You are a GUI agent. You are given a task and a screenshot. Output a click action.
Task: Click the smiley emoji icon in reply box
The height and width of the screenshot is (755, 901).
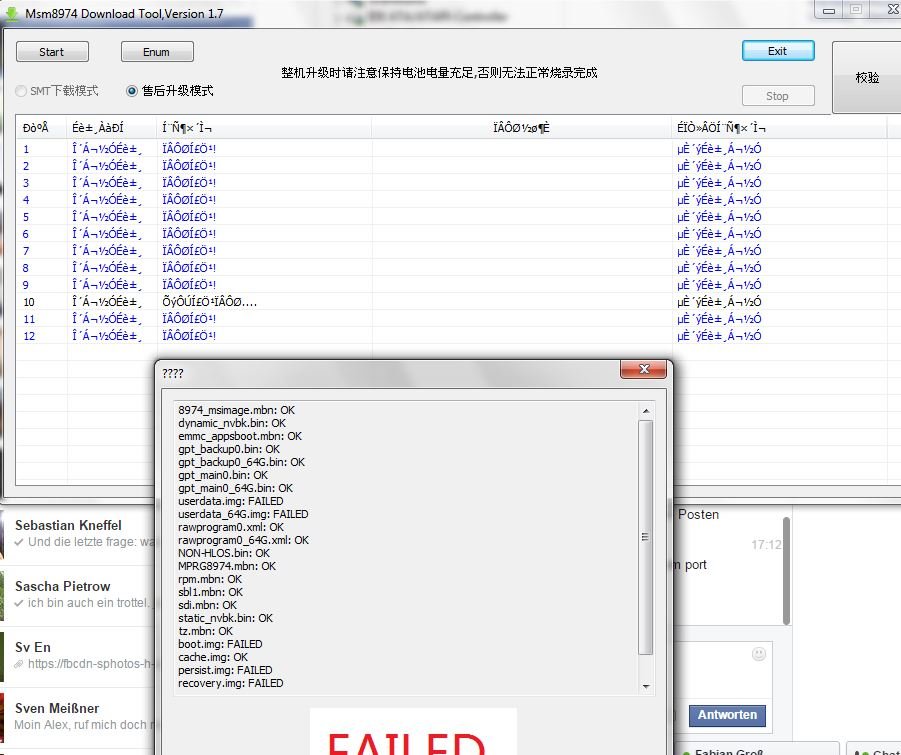tap(759, 654)
